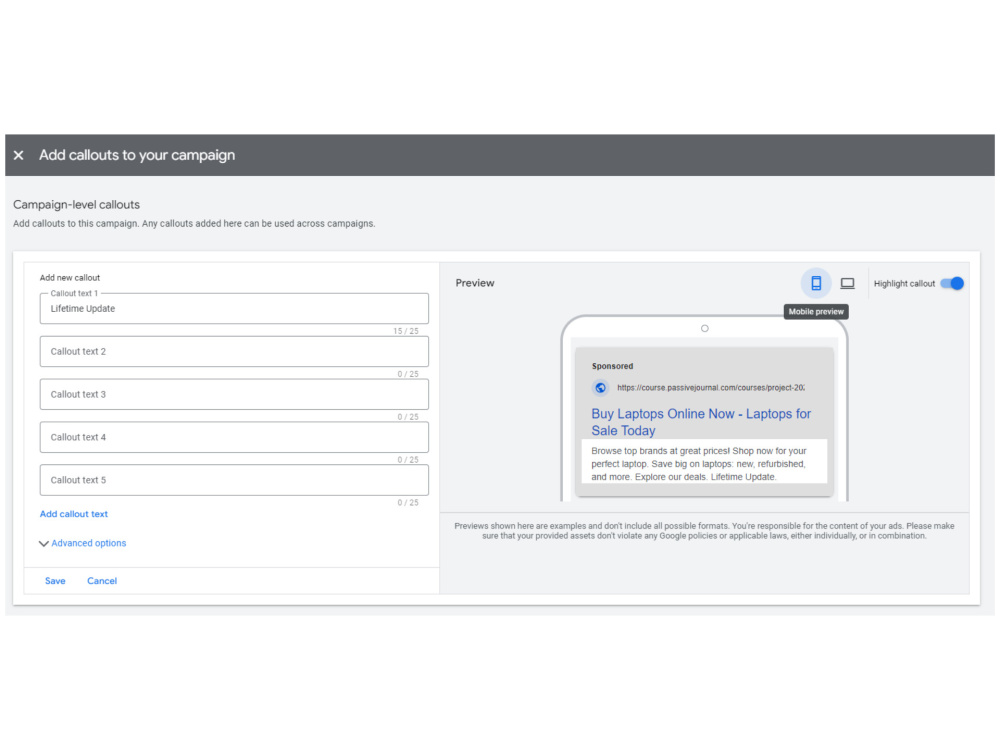Click the globe icon in ad preview
The width and height of the screenshot is (1000, 750).
(600, 388)
